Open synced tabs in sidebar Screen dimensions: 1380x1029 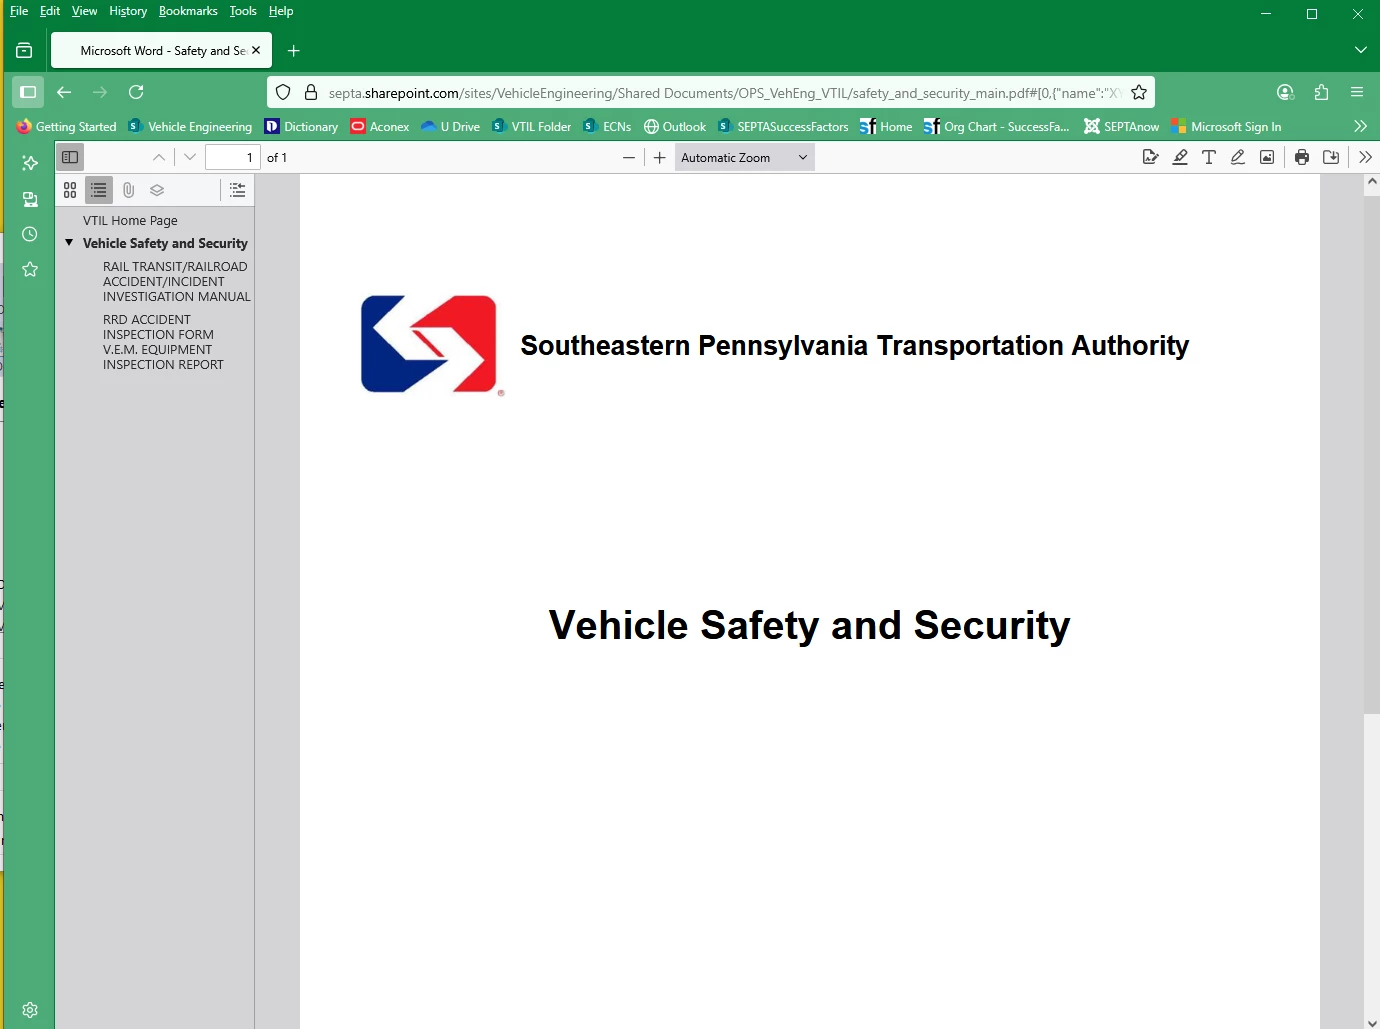click(x=30, y=199)
